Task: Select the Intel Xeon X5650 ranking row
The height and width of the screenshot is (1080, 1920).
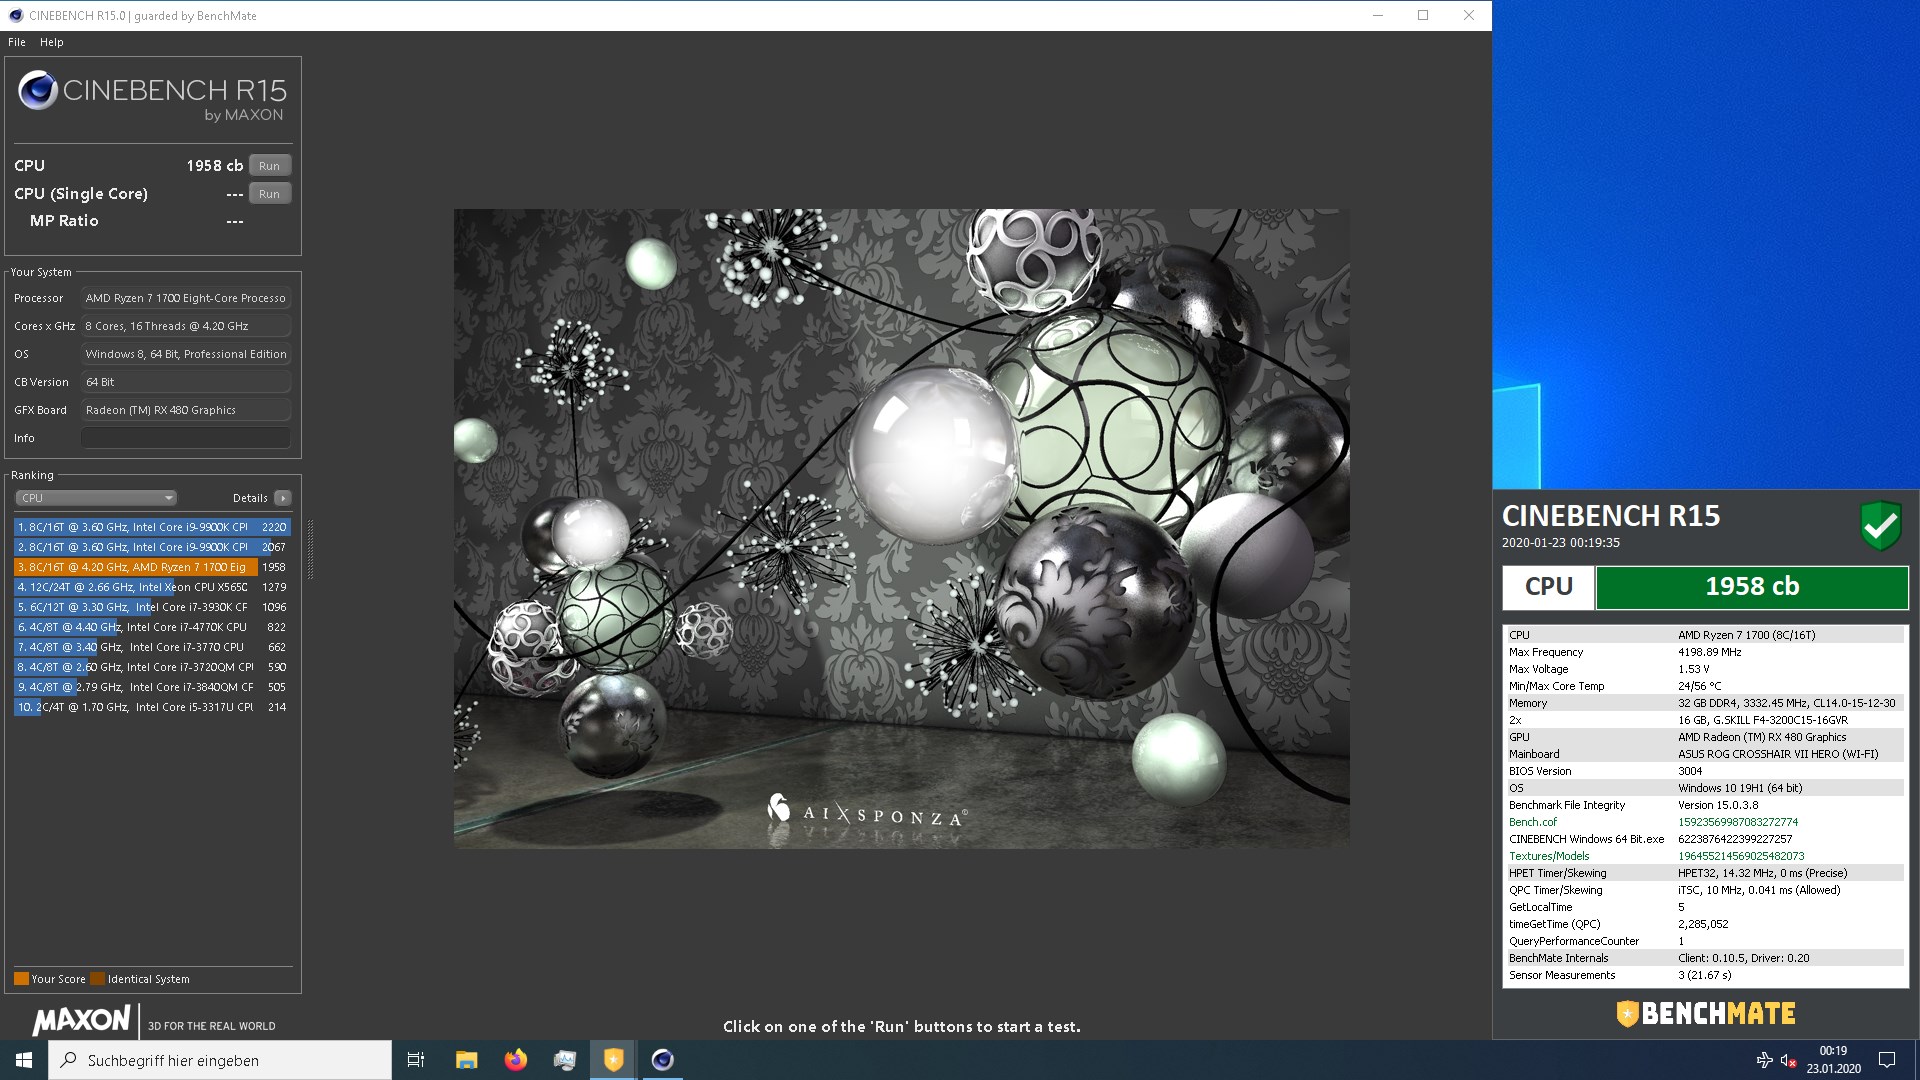Action: coord(152,587)
